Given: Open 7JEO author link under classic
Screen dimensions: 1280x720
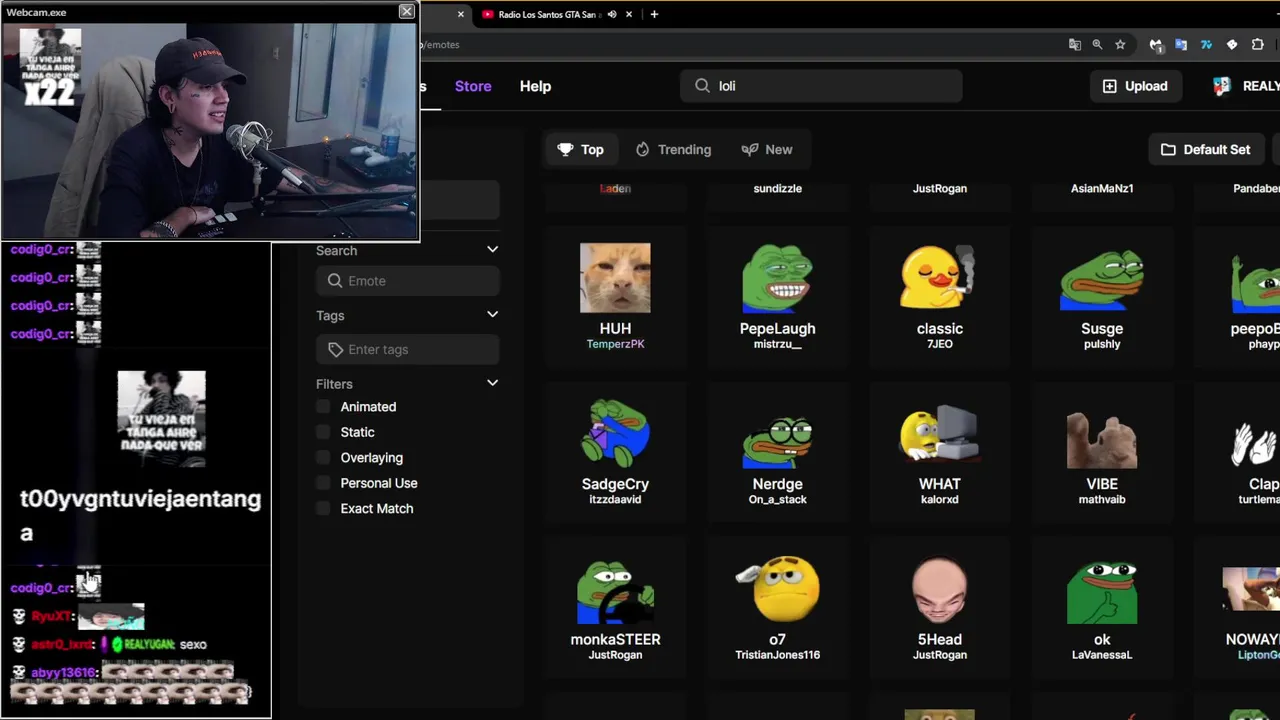Looking at the screenshot, I should pos(939,344).
